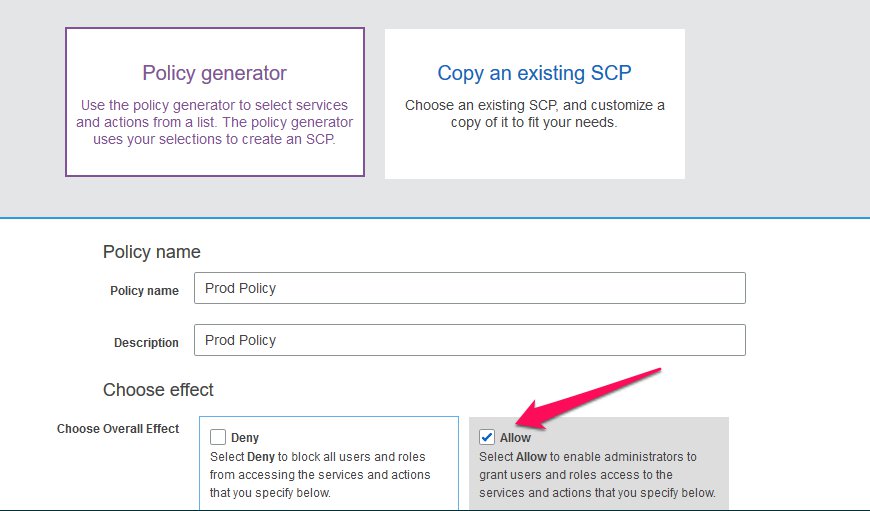Open the "Copy an existing SCP" heading link
Image resolution: width=870 pixels, height=511 pixels.
pyautogui.click(x=534, y=73)
